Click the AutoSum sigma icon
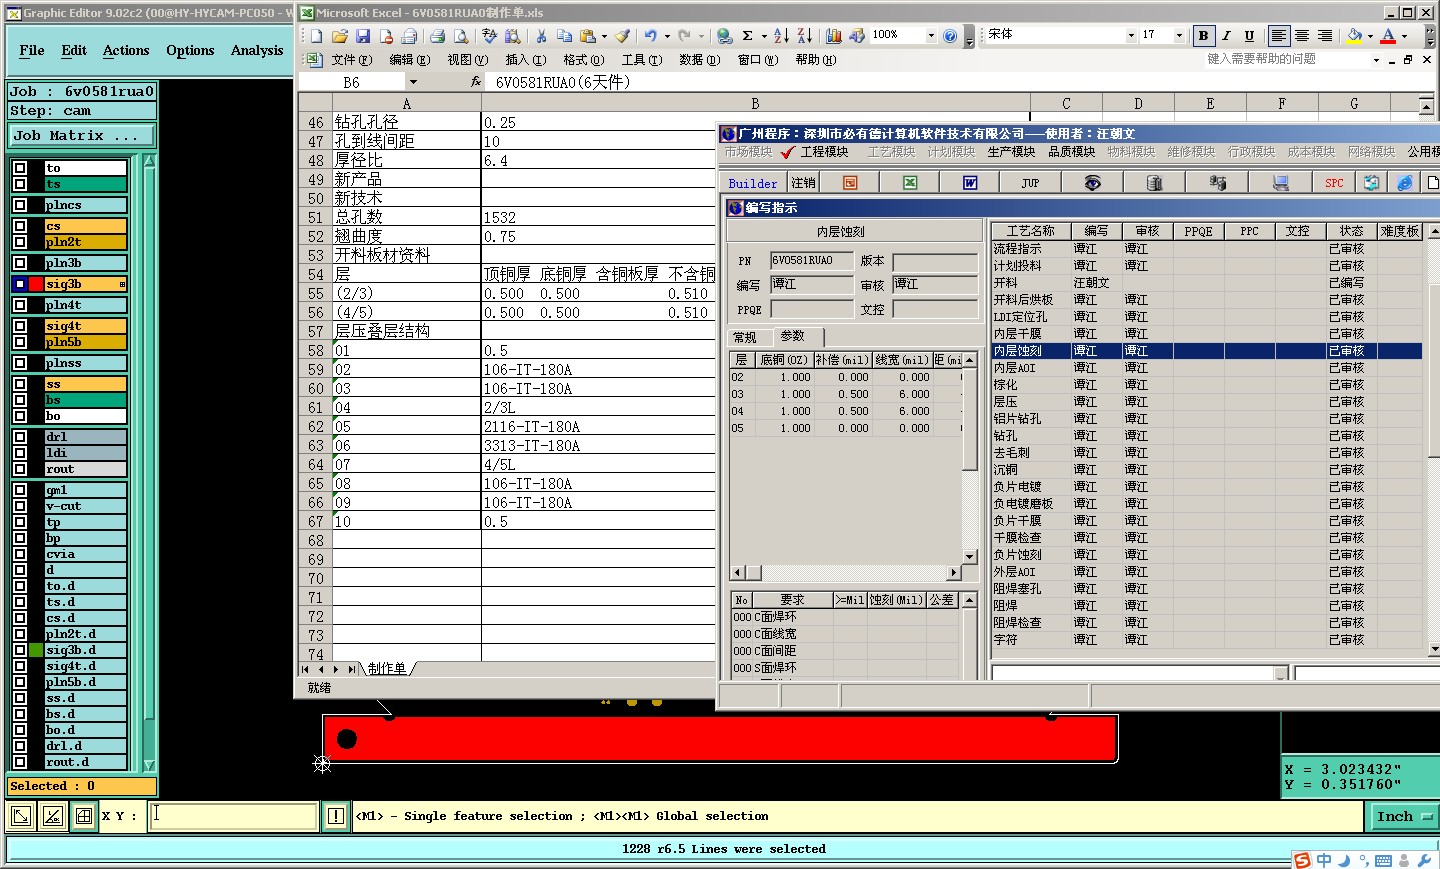Screen dimensions: 1440x869 (x=747, y=36)
